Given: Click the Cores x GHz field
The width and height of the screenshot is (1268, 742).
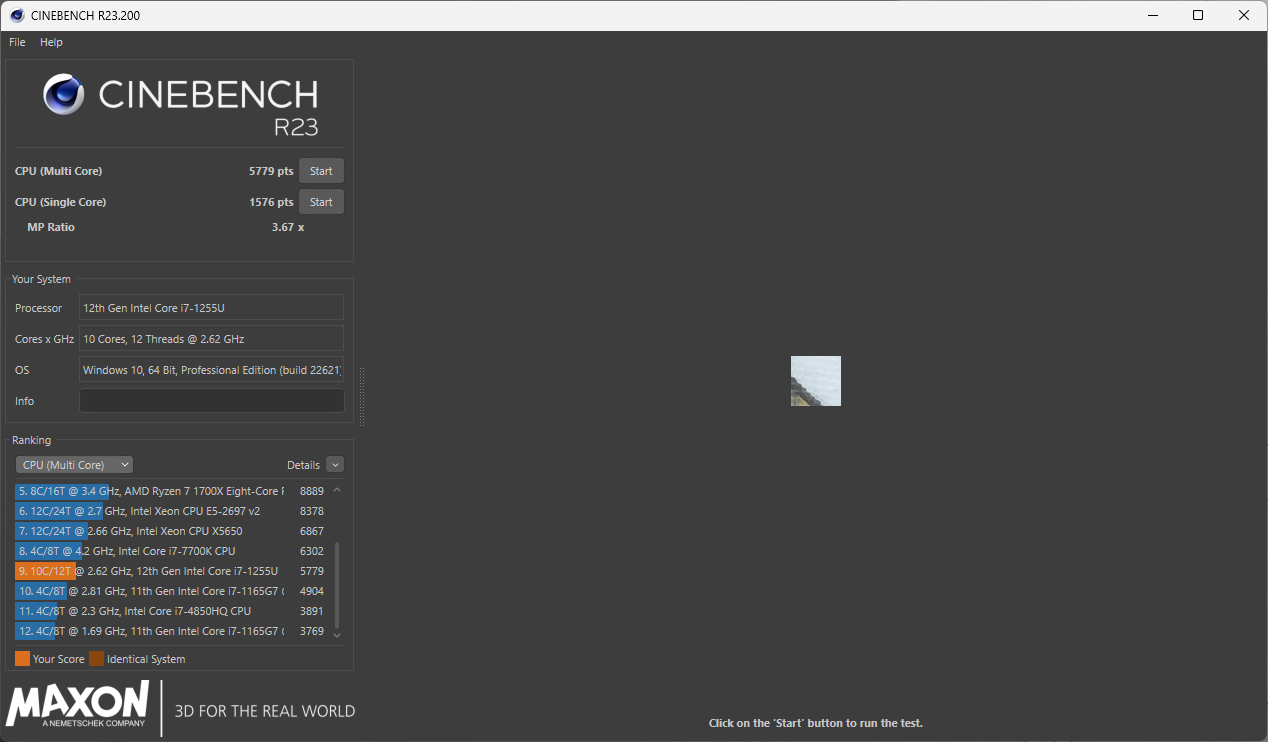Looking at the screenshot, I should [212, 339].
